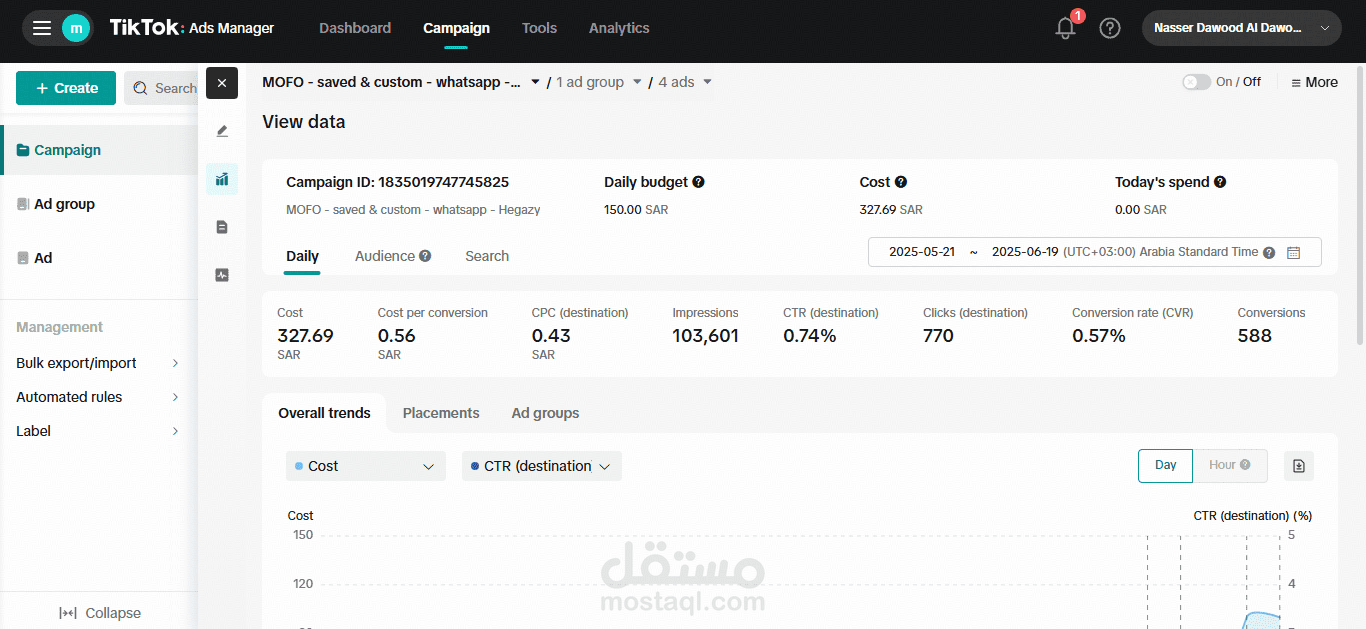Click the CTR (destination) value 0.74%
This screenshot has width=1366, height=629.
pyautogui.click(x=809, y=336)
